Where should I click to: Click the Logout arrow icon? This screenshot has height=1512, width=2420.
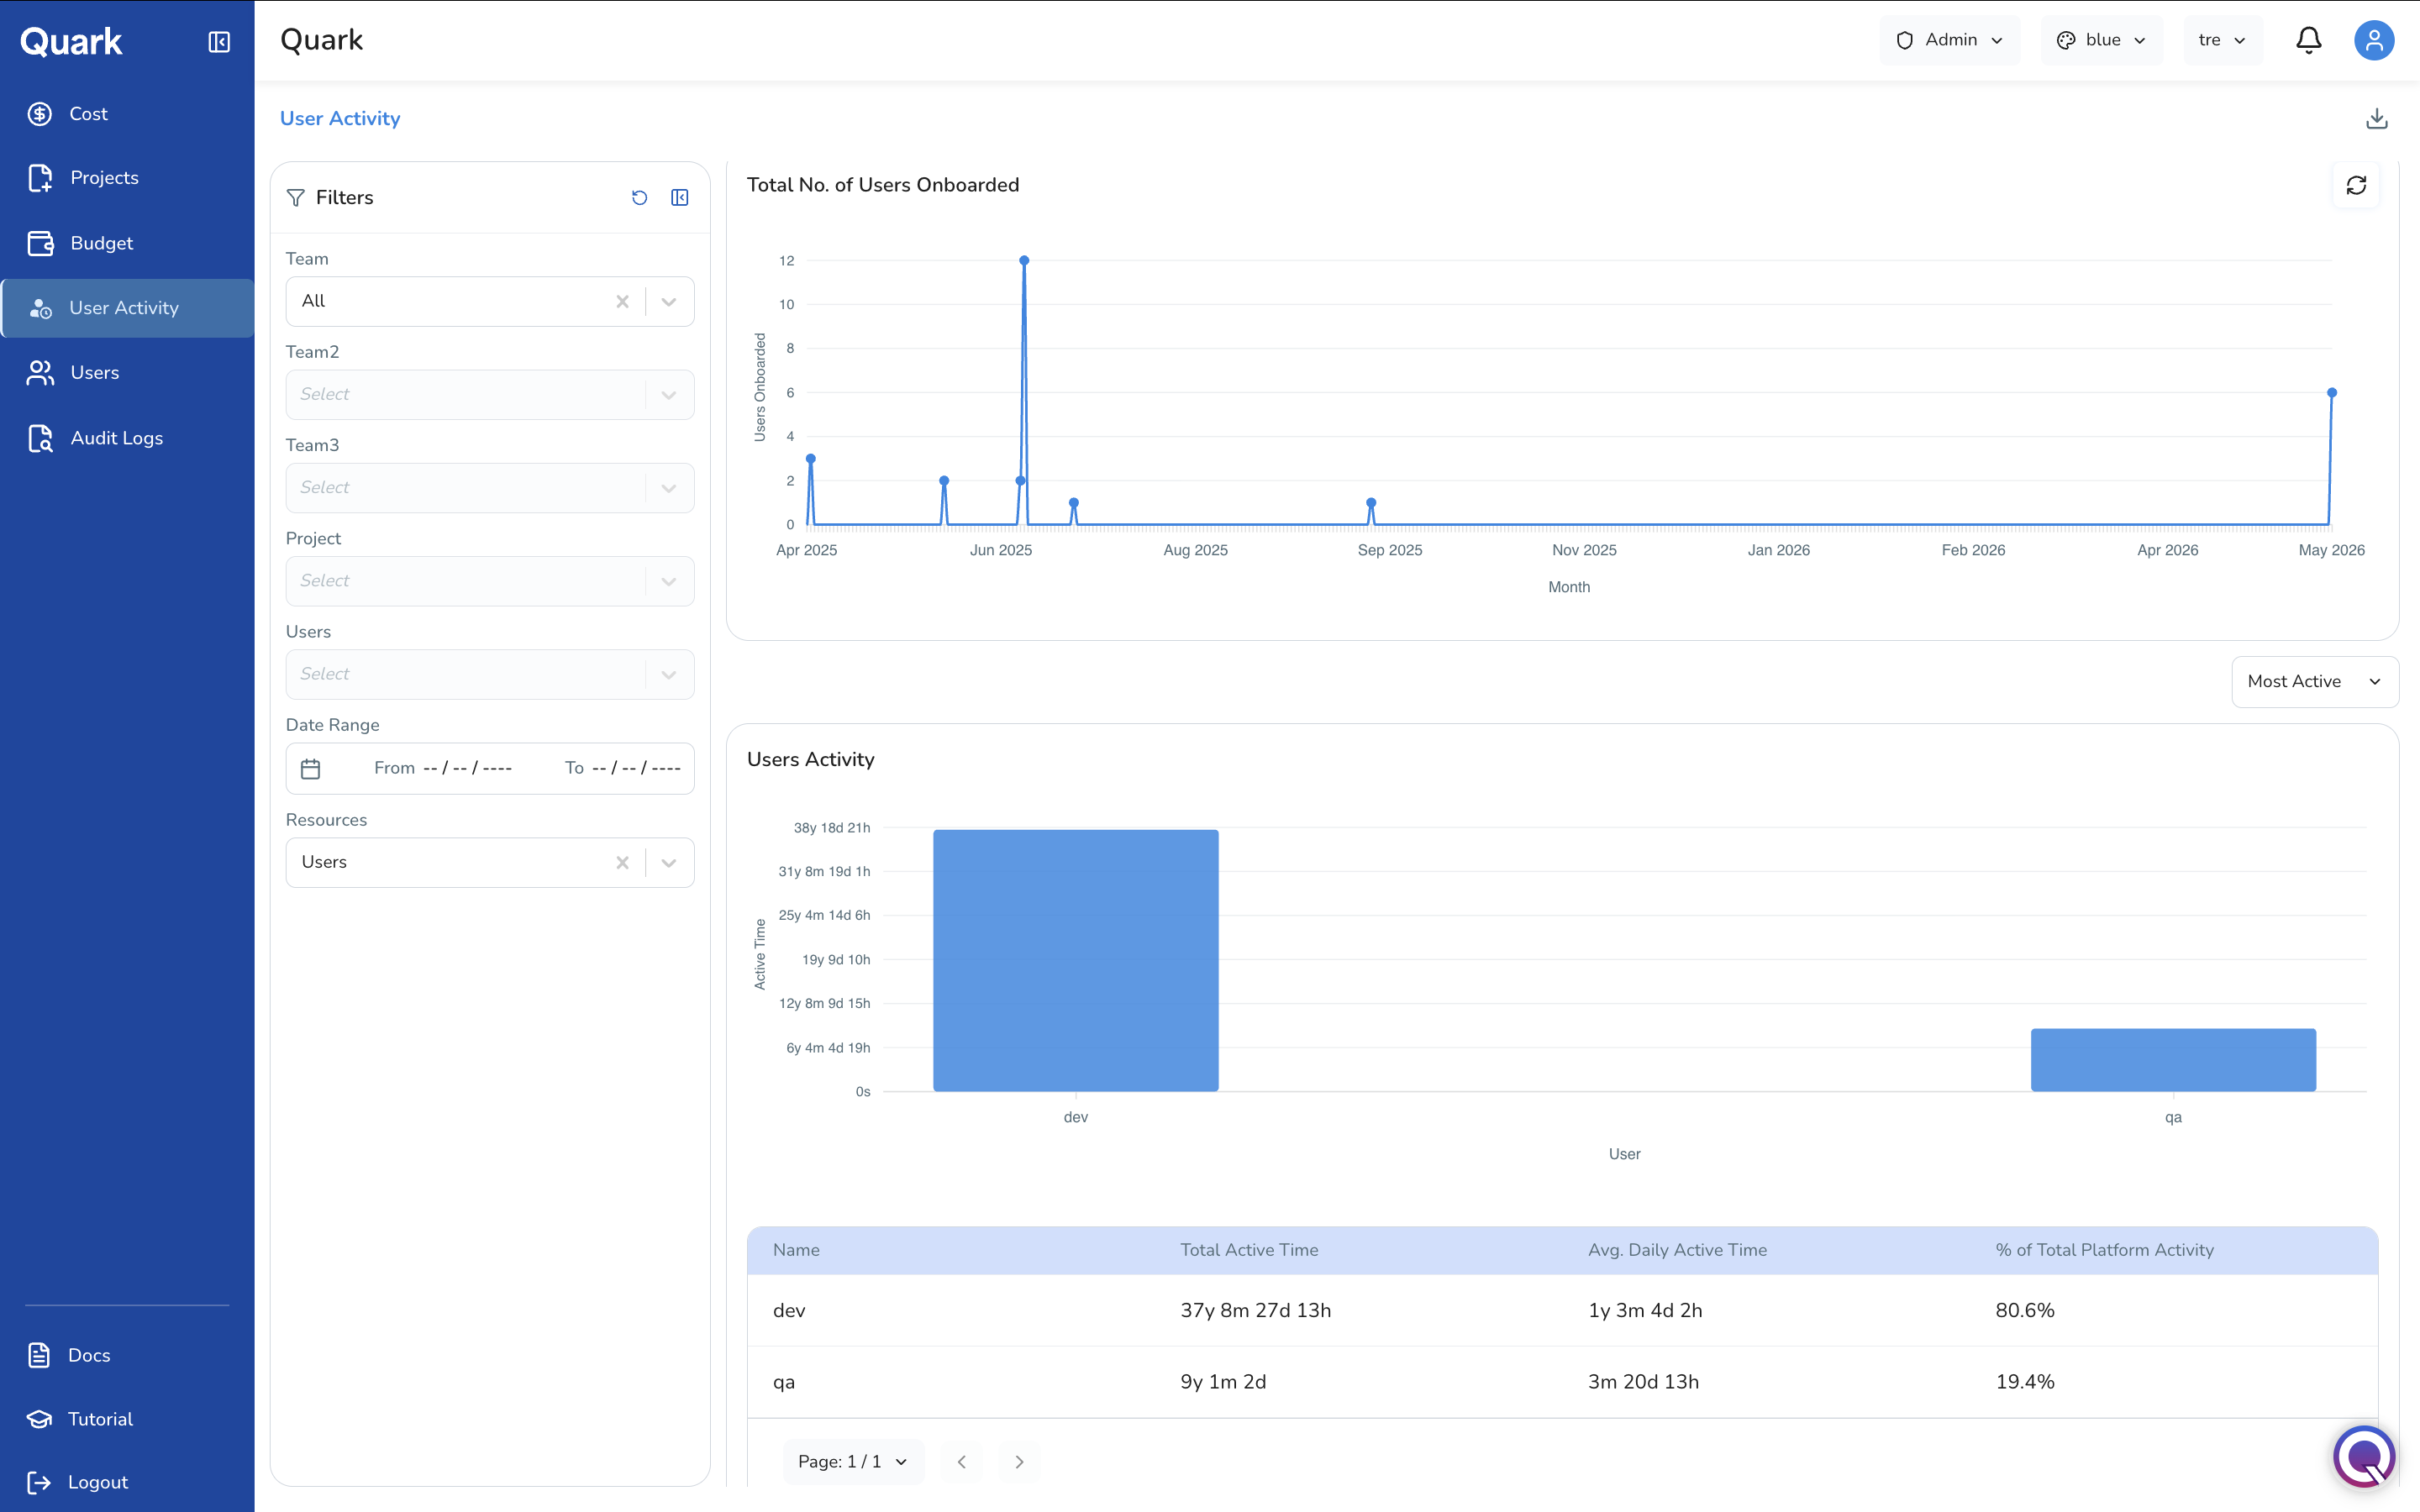[39, 1482]
